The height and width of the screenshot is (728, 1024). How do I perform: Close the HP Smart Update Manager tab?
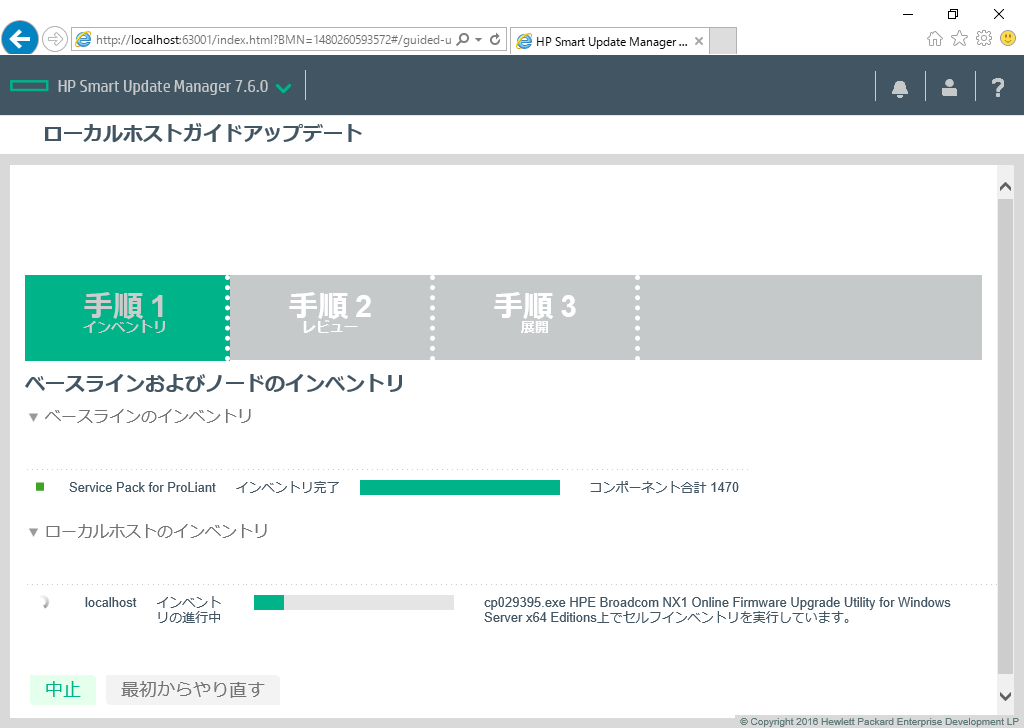(699, 41)
